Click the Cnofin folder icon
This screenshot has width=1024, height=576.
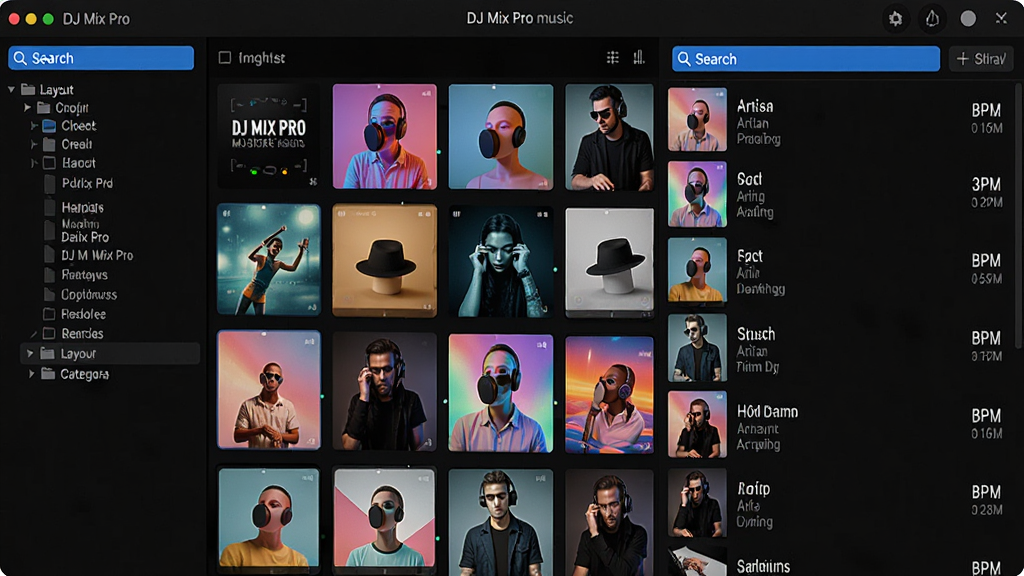pos(44,107)
